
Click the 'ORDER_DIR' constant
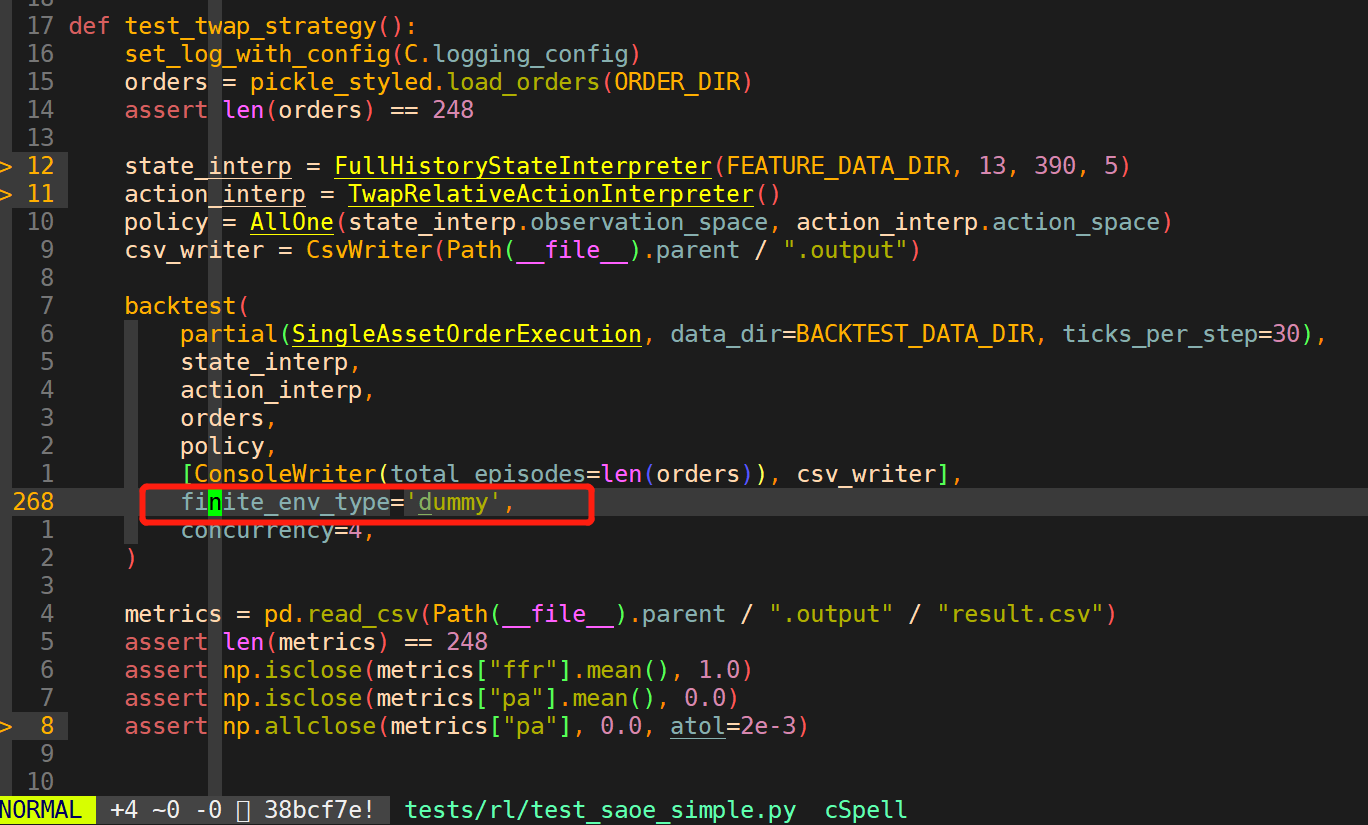click(x=677, y=81)
